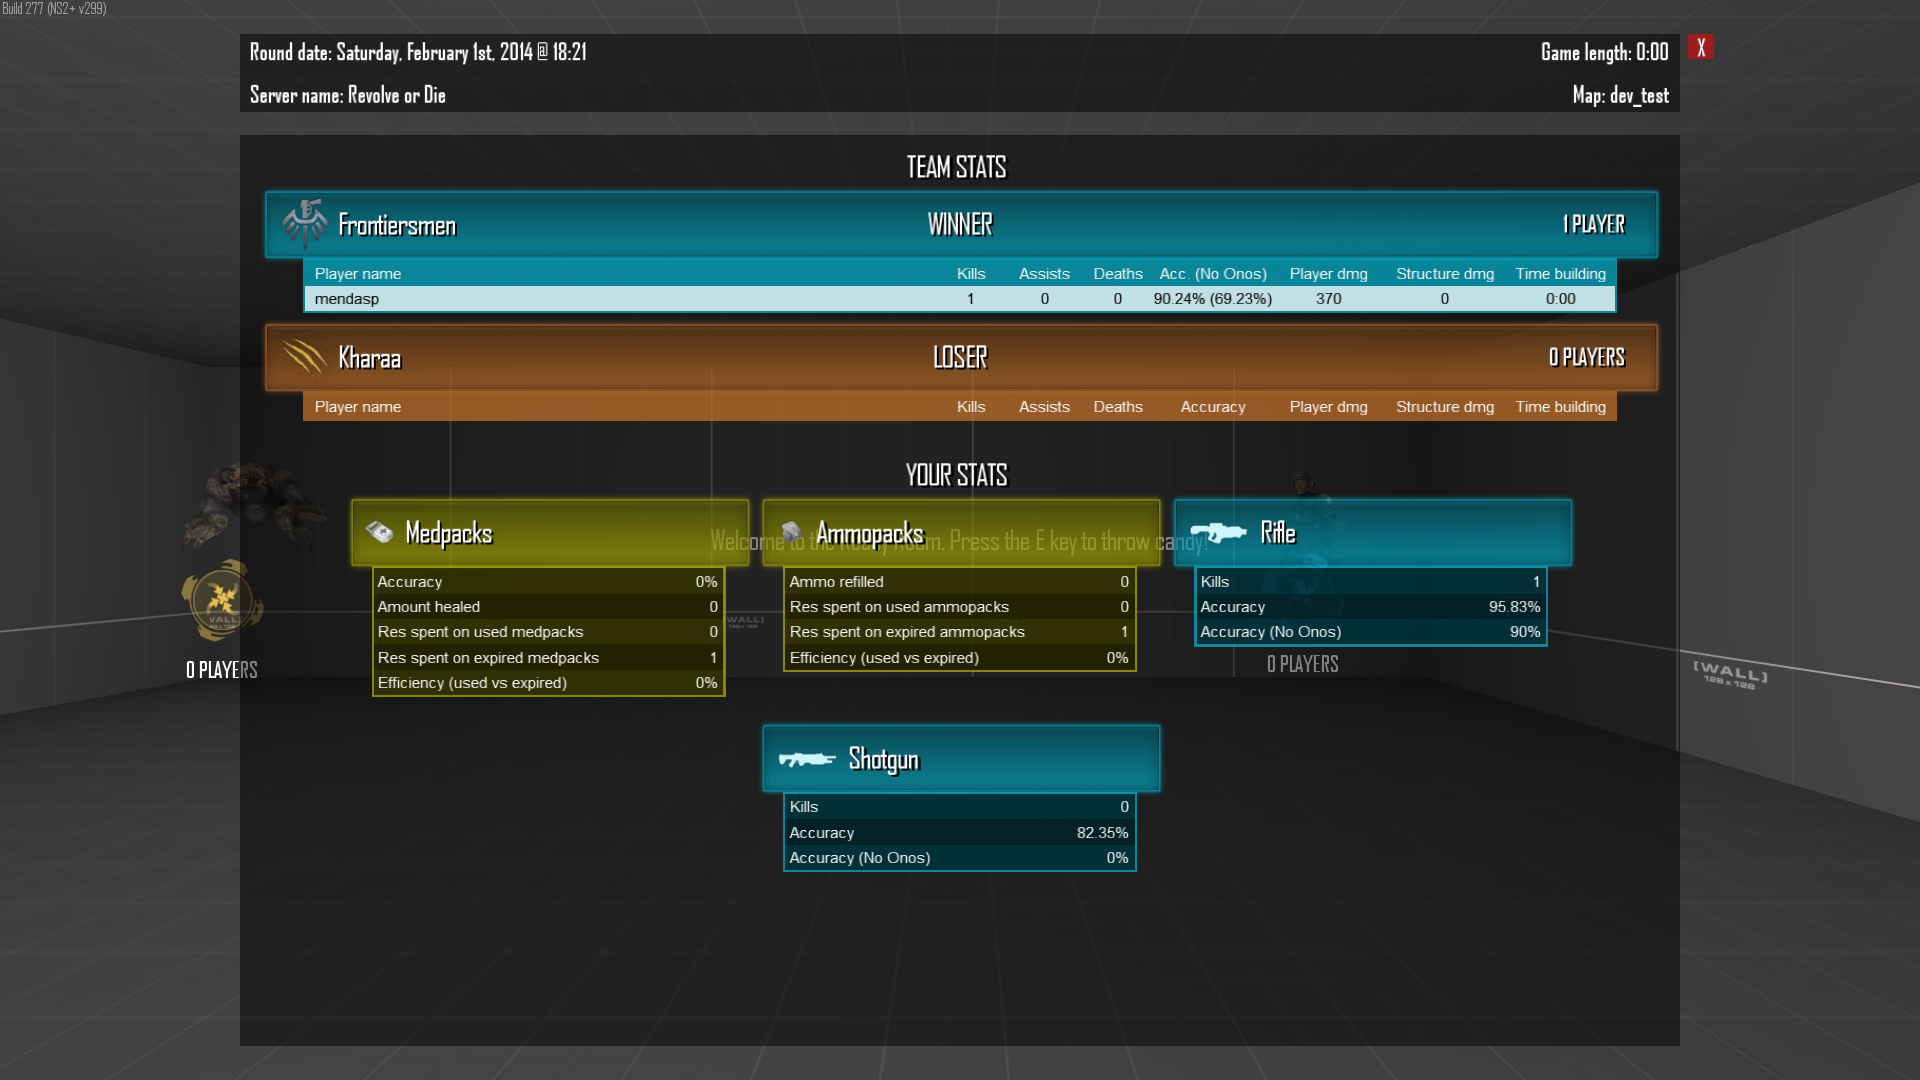Click the Kharaa claw icon
Screen dimensions: 1920x1080
tap(304, 357)
